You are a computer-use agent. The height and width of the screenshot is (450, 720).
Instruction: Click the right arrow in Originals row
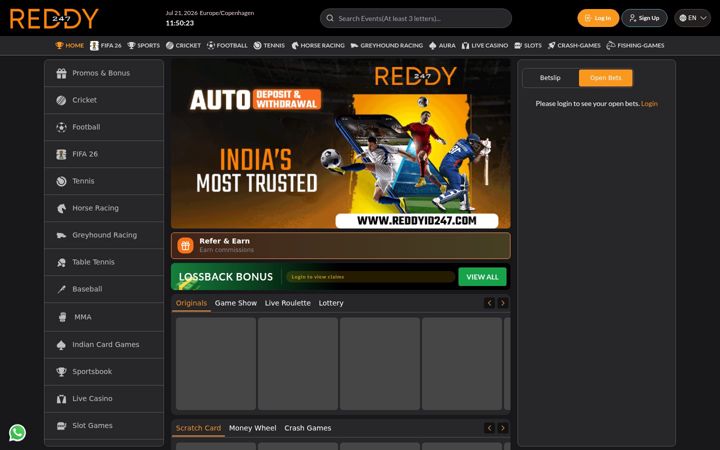tap(503, 303)
